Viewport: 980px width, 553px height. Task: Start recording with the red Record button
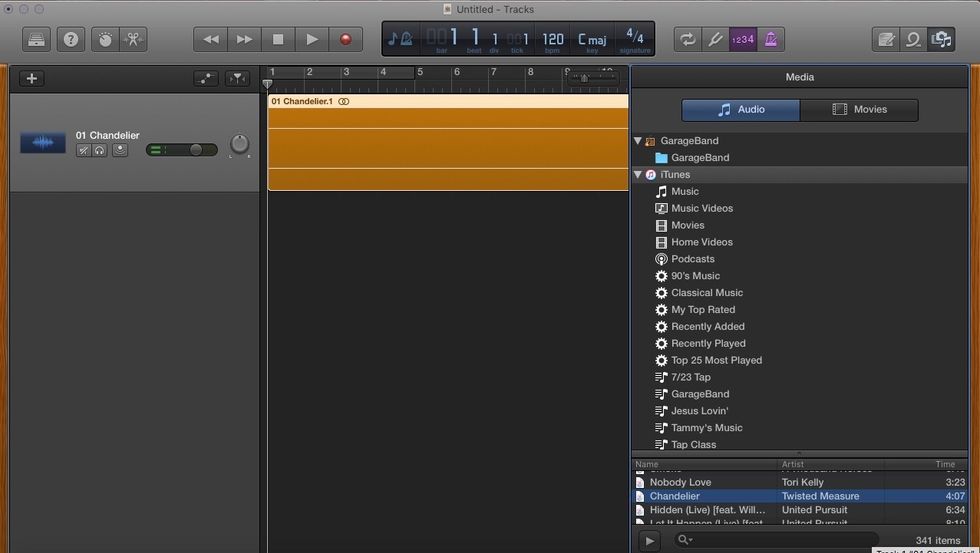pyautogui.click(x=346, y=40)
